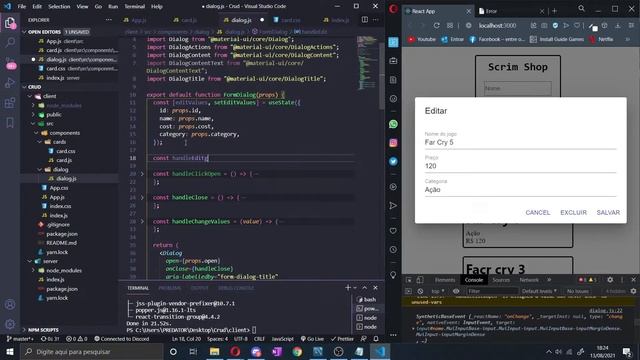Viewport: 640px width, 360px height.
Task: Open console settings gear beside hidden count
Action: (x=633, y=291)
